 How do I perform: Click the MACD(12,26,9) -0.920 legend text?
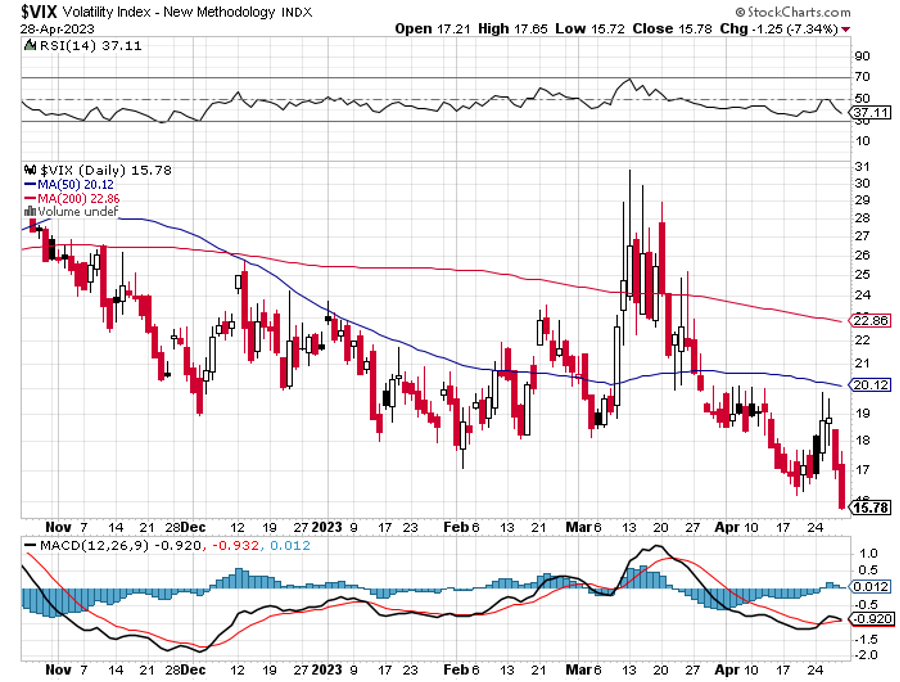[x=121, y=545]
